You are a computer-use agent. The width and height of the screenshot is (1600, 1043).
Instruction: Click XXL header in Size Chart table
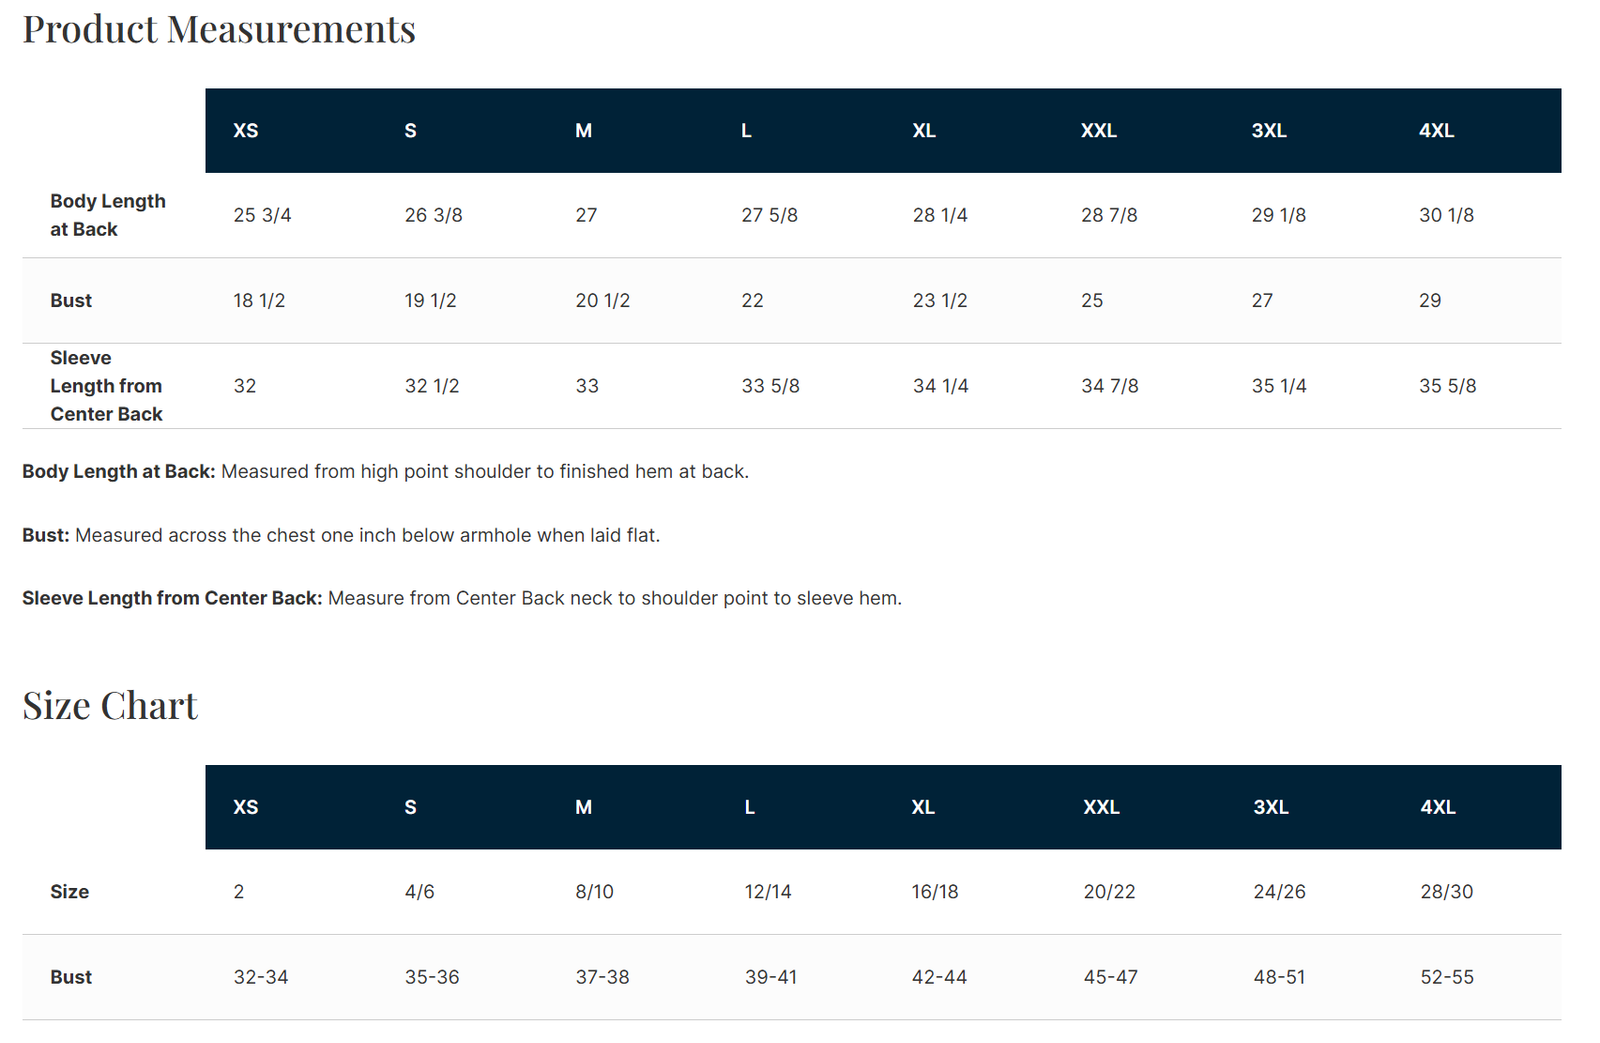pyautogui.click(x=1101, y=807)
